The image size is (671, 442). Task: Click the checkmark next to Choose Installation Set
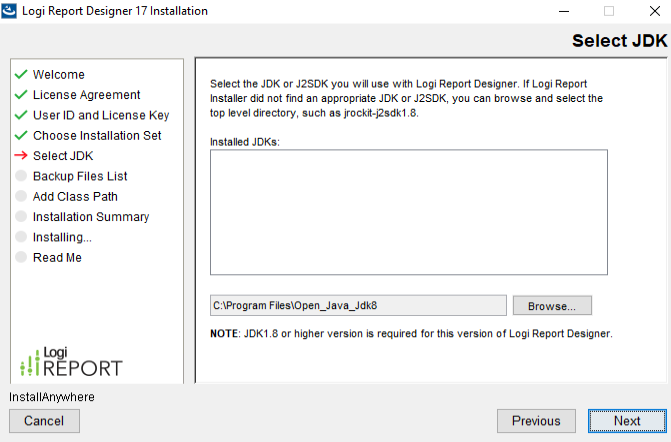20,135
